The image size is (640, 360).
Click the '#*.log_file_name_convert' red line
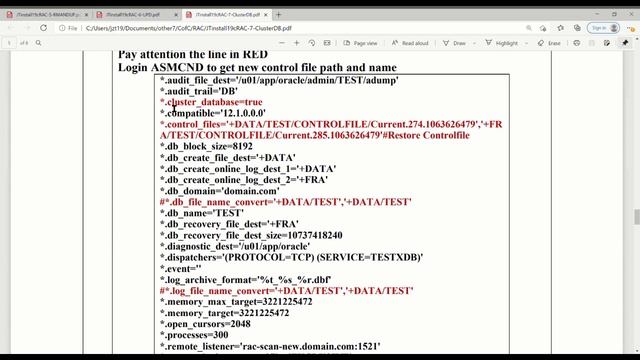pos(286,291)
